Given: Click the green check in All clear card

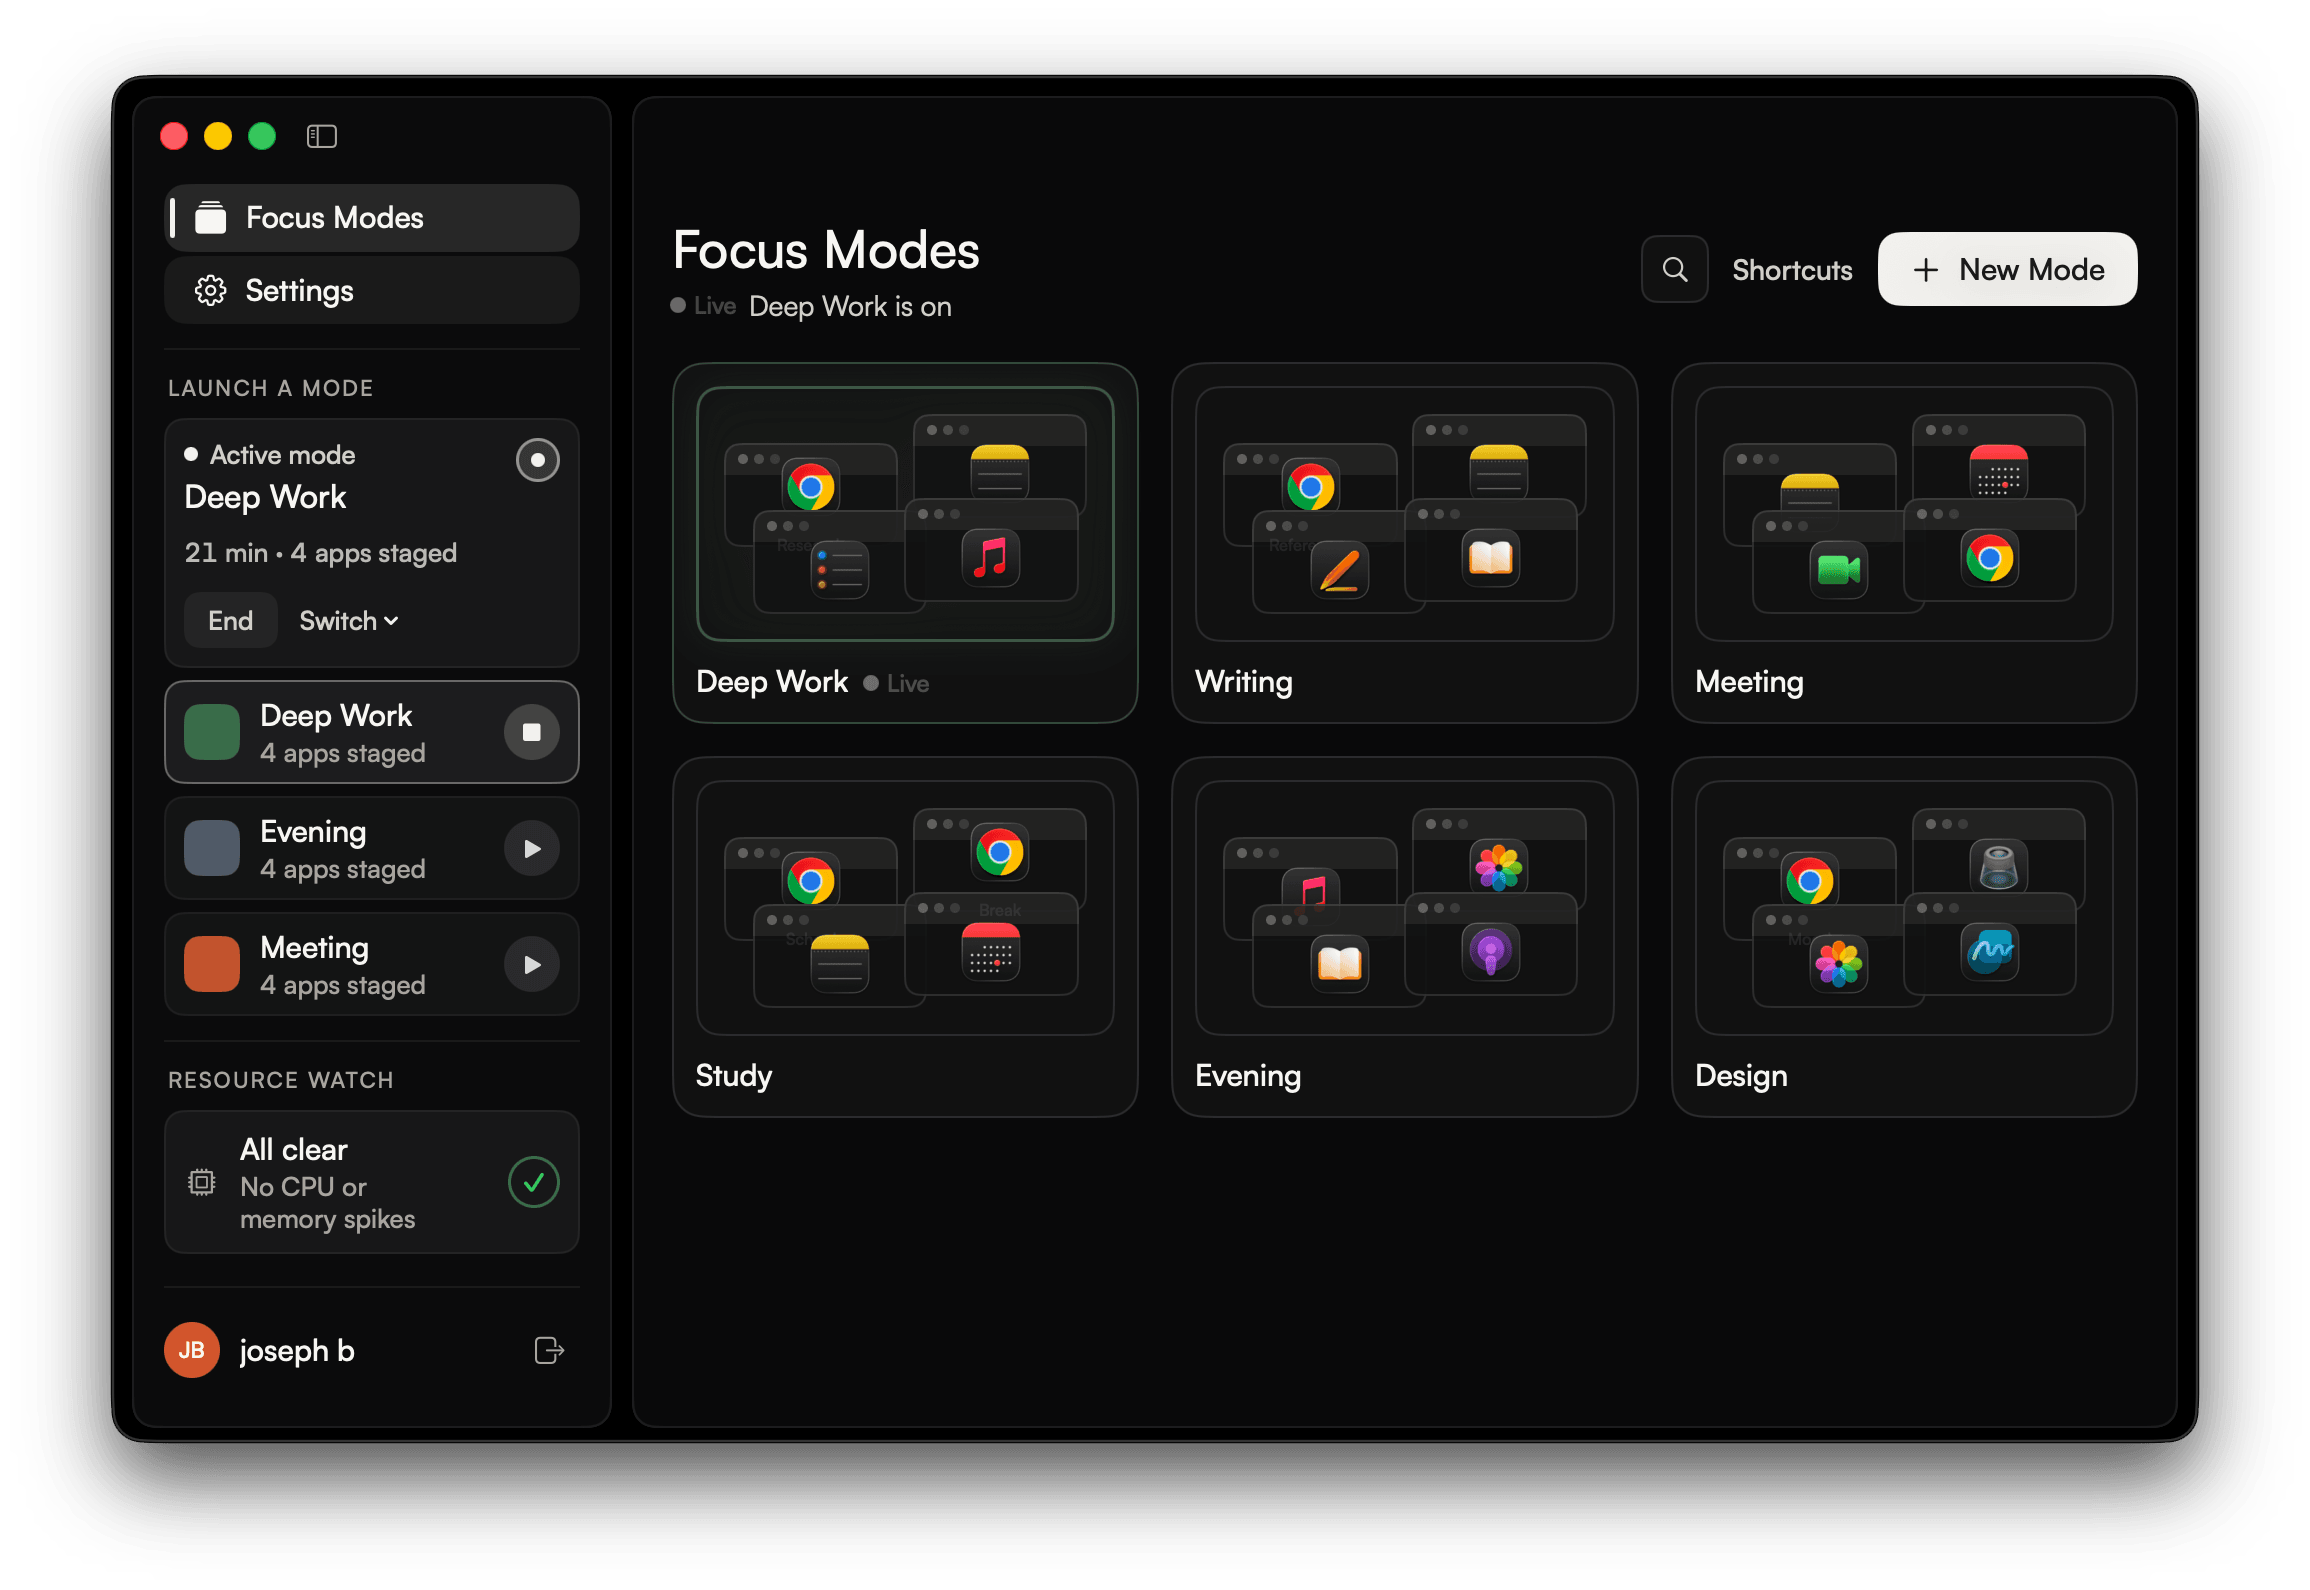Looking at the screenshot, I should coord(534,1182).
